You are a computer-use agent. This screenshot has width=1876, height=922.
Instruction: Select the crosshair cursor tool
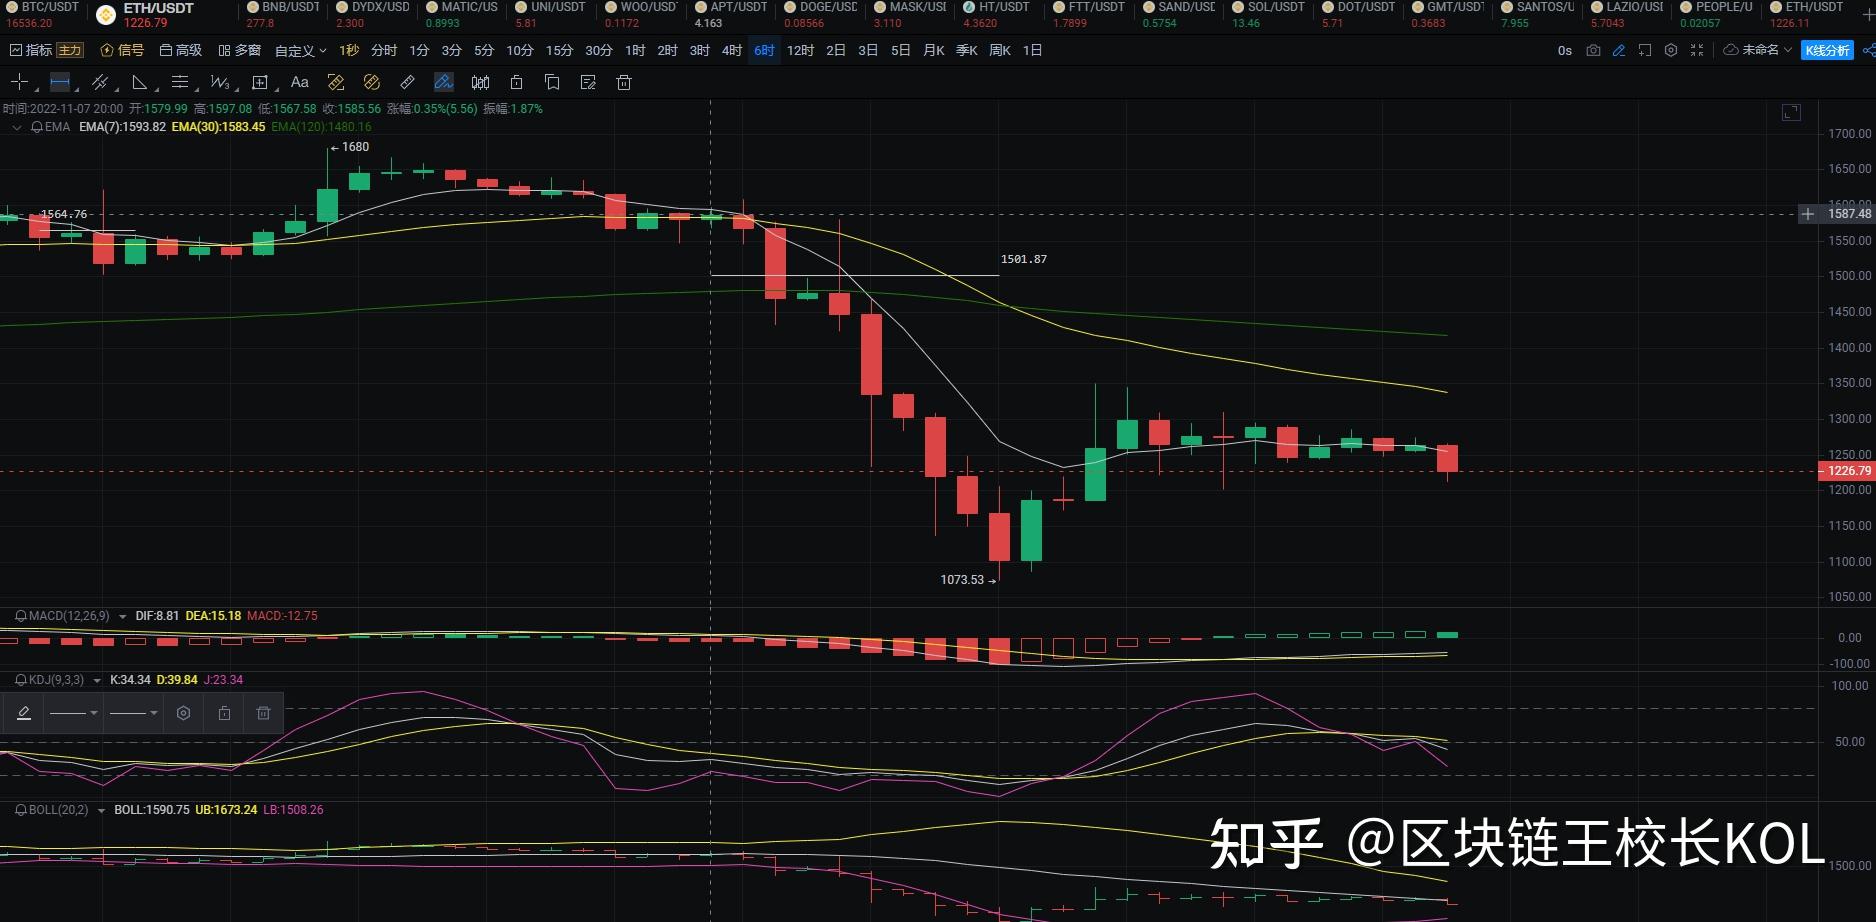pyautogui.click(x=19, y=82)
